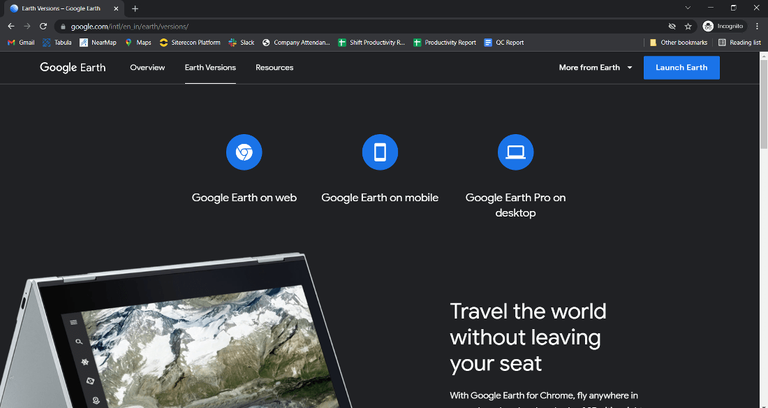Open a new tab with the plus button
This screenshot has width=768, height=408.
[135, 8]
